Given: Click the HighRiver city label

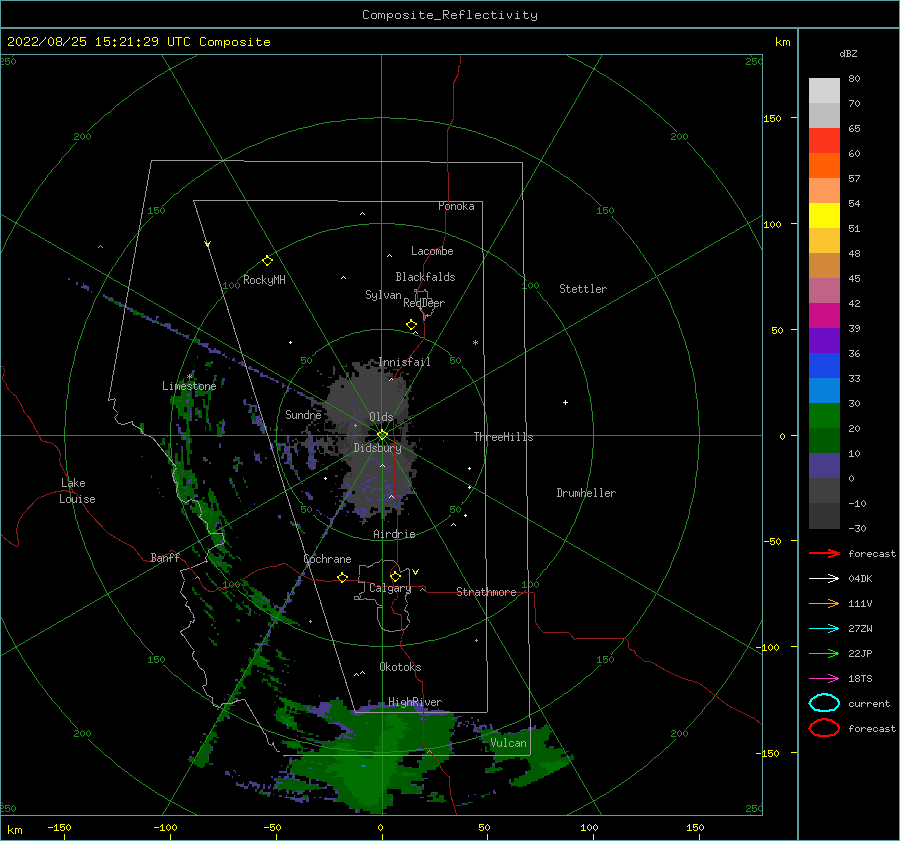Looking at the screenshot, I should 415,702.
